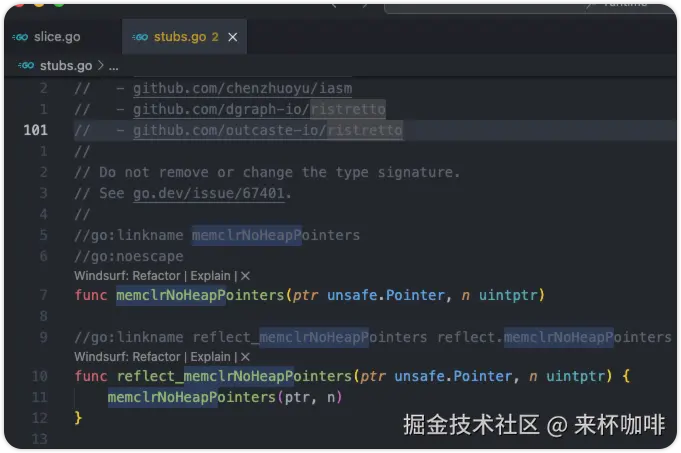Image resolution: width=681 pixels, height=453 pixels.
Task: Close the stubs.go tab
Action: (233, 37)
